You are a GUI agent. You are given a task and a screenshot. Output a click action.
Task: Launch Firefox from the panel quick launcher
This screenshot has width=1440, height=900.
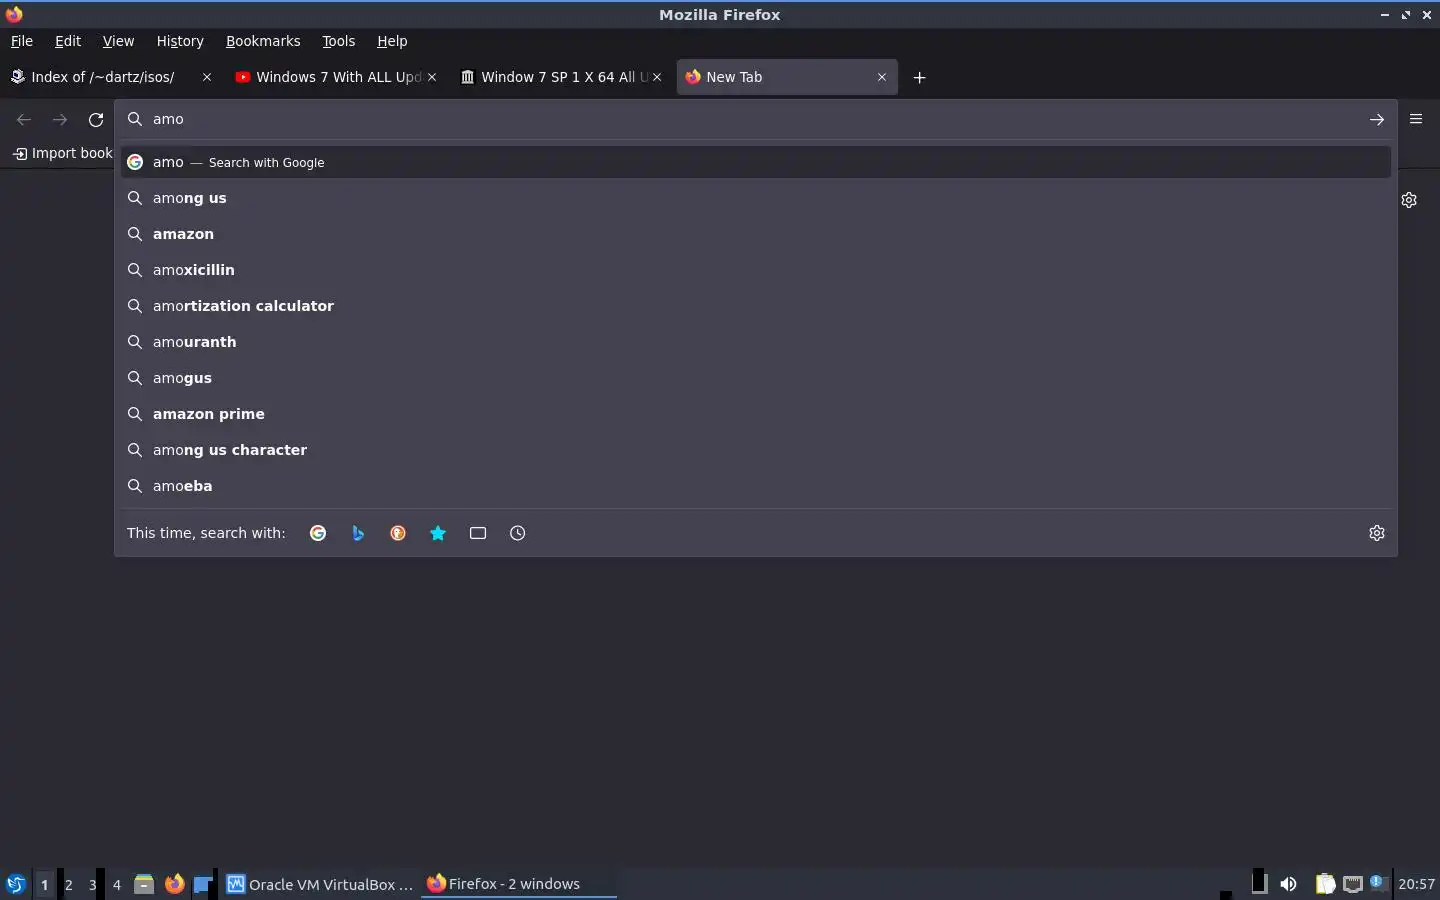(x=174, y=884)
